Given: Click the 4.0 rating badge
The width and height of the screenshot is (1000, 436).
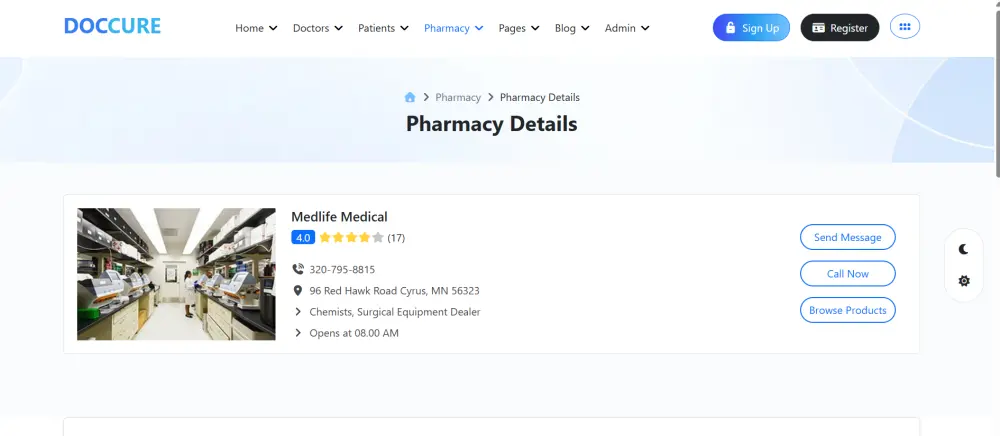Looking at the screenshot, I should (303, 238).
